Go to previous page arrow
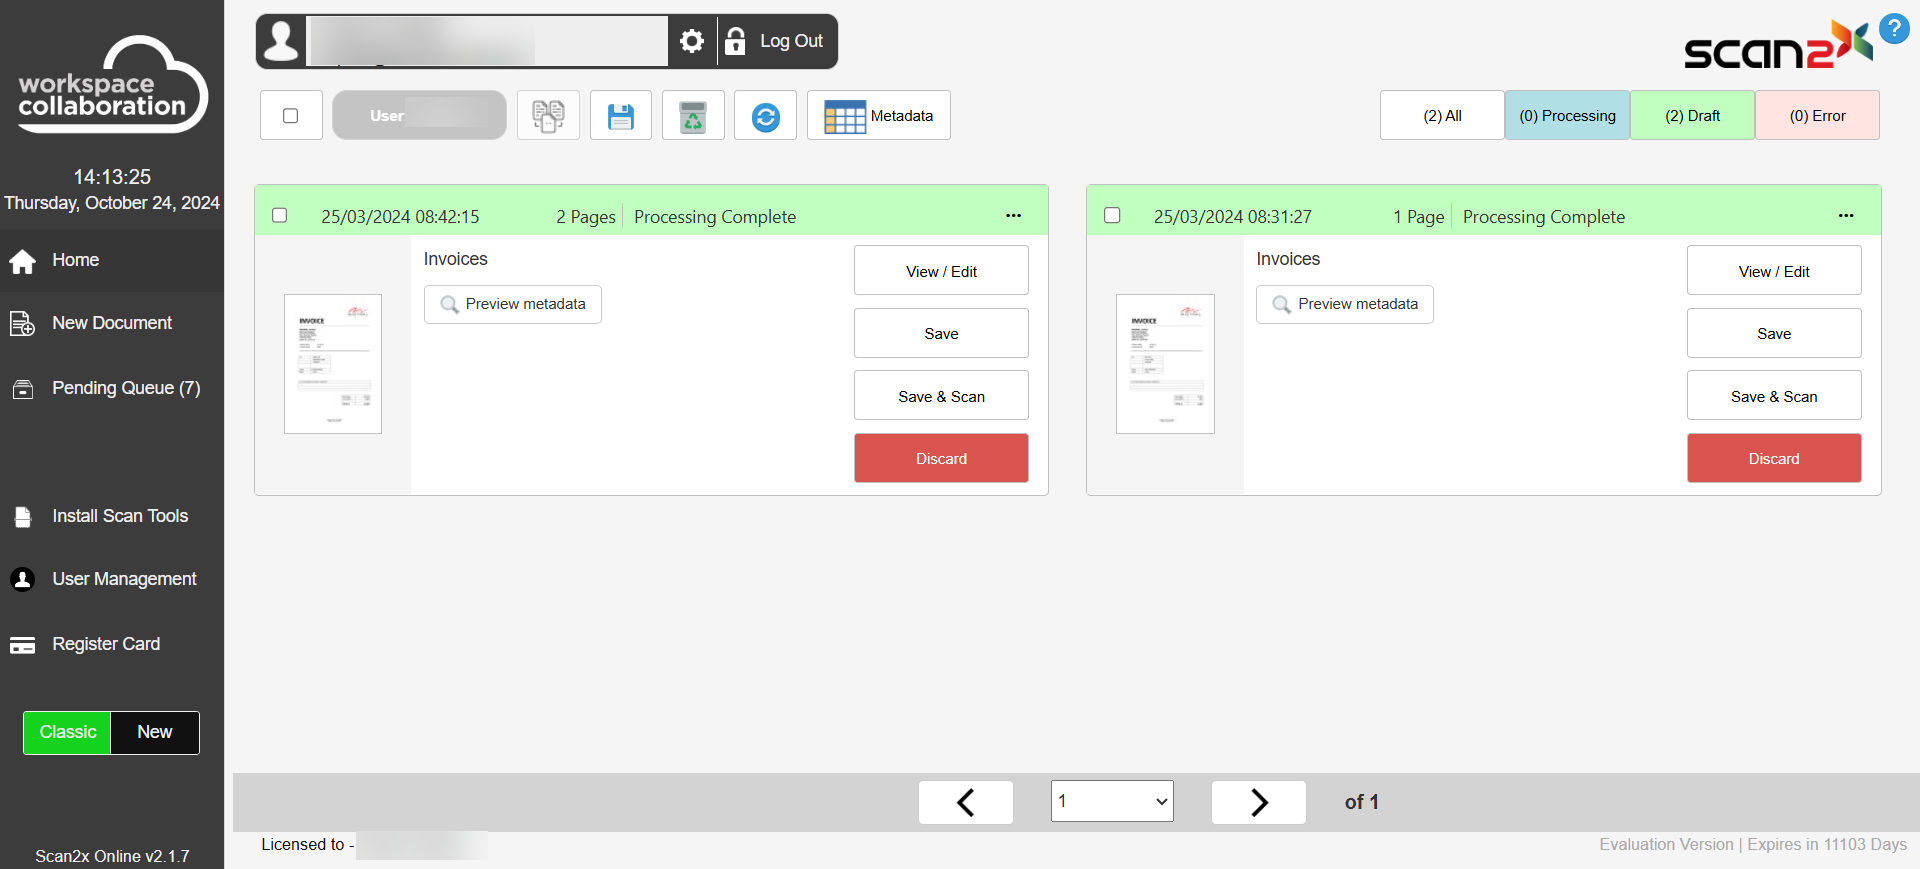The image size is (1920, 869). click(x=965, y=802)
